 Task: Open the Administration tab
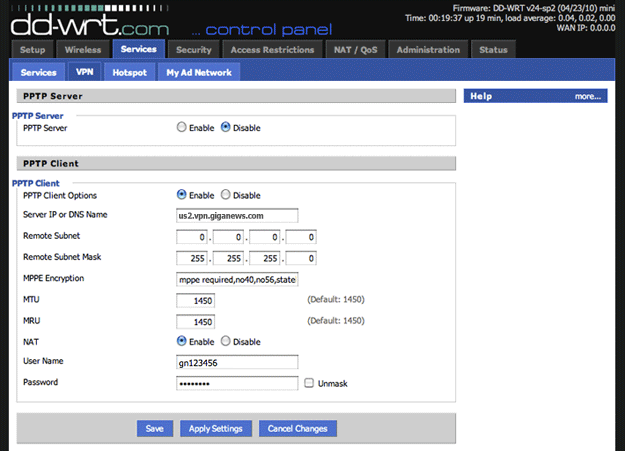pos(428,49)
